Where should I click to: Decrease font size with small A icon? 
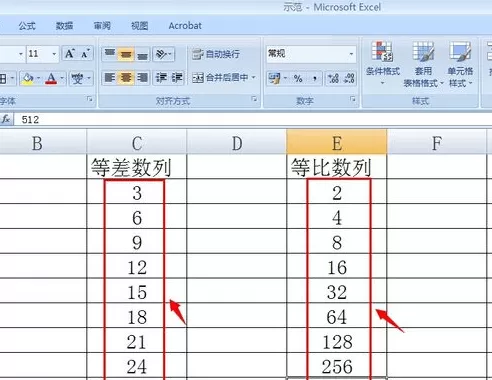(x=85, y=54)
